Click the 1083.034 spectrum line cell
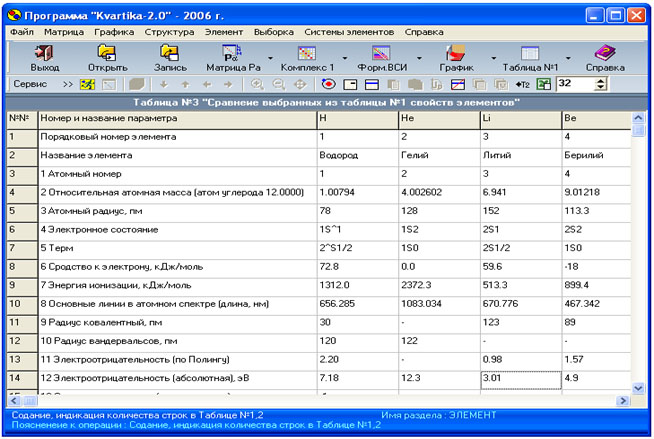 click(x=439, y=306)
